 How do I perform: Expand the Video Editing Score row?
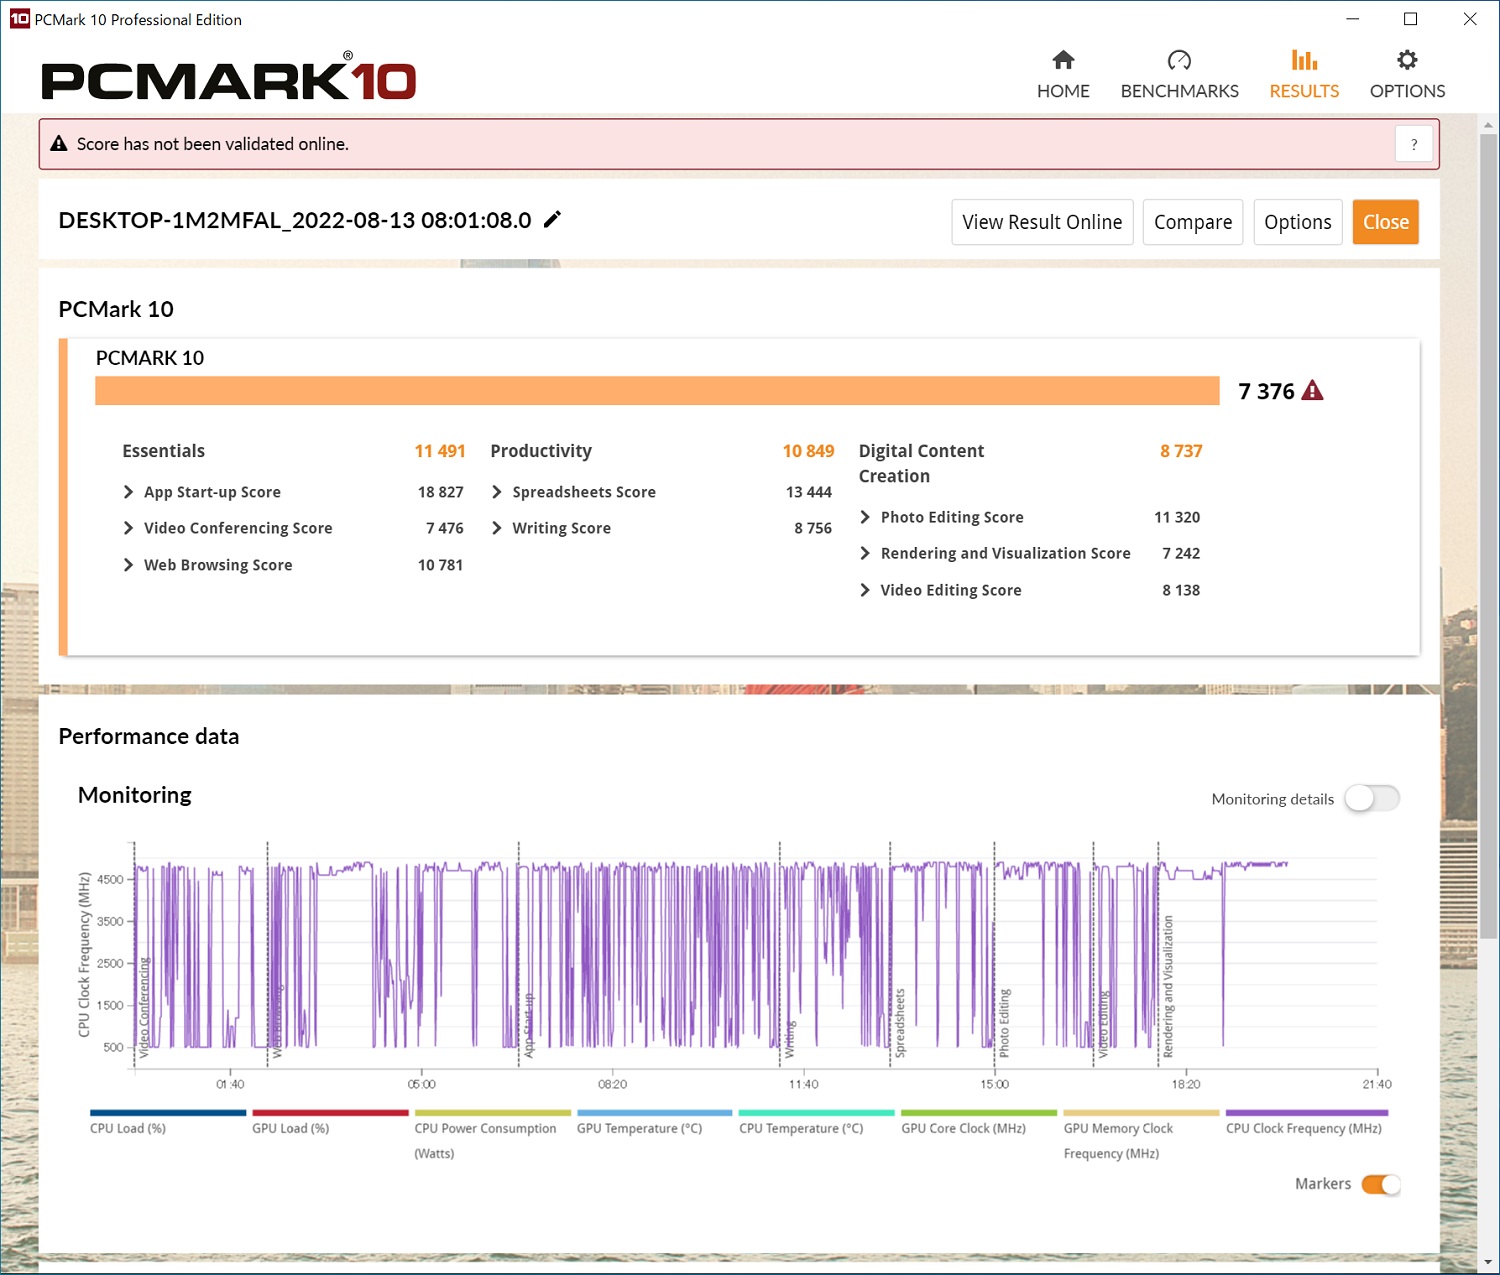coord(865,590)
